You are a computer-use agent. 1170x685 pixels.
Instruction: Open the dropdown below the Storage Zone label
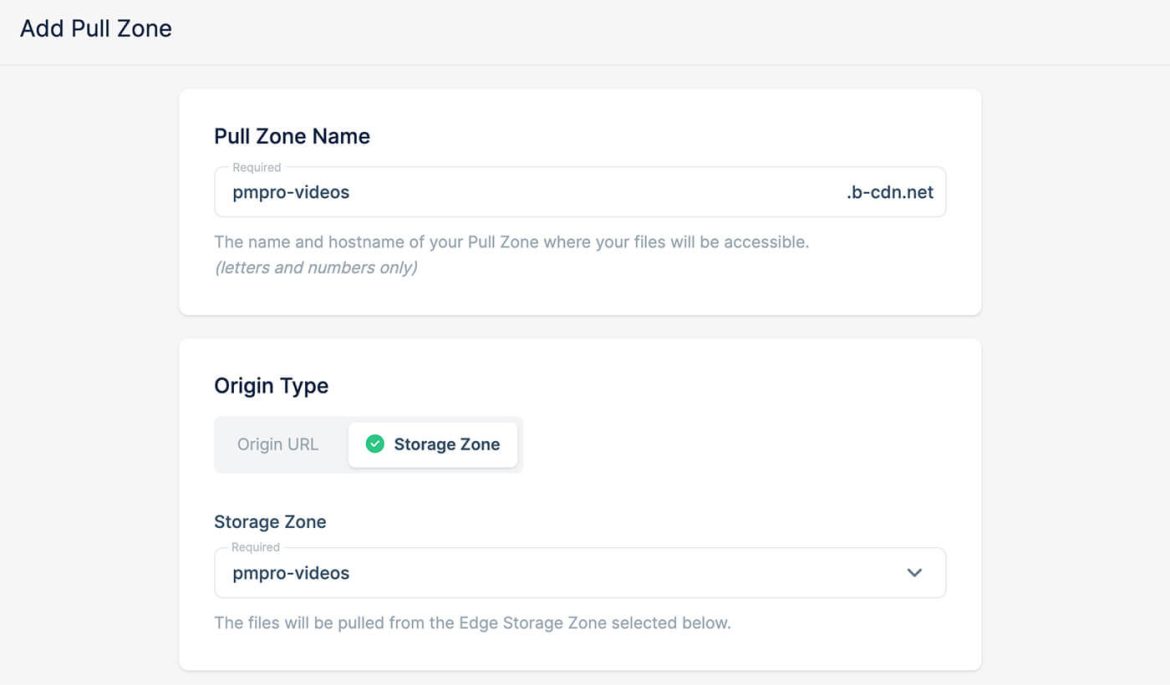(x=580, y=572)
